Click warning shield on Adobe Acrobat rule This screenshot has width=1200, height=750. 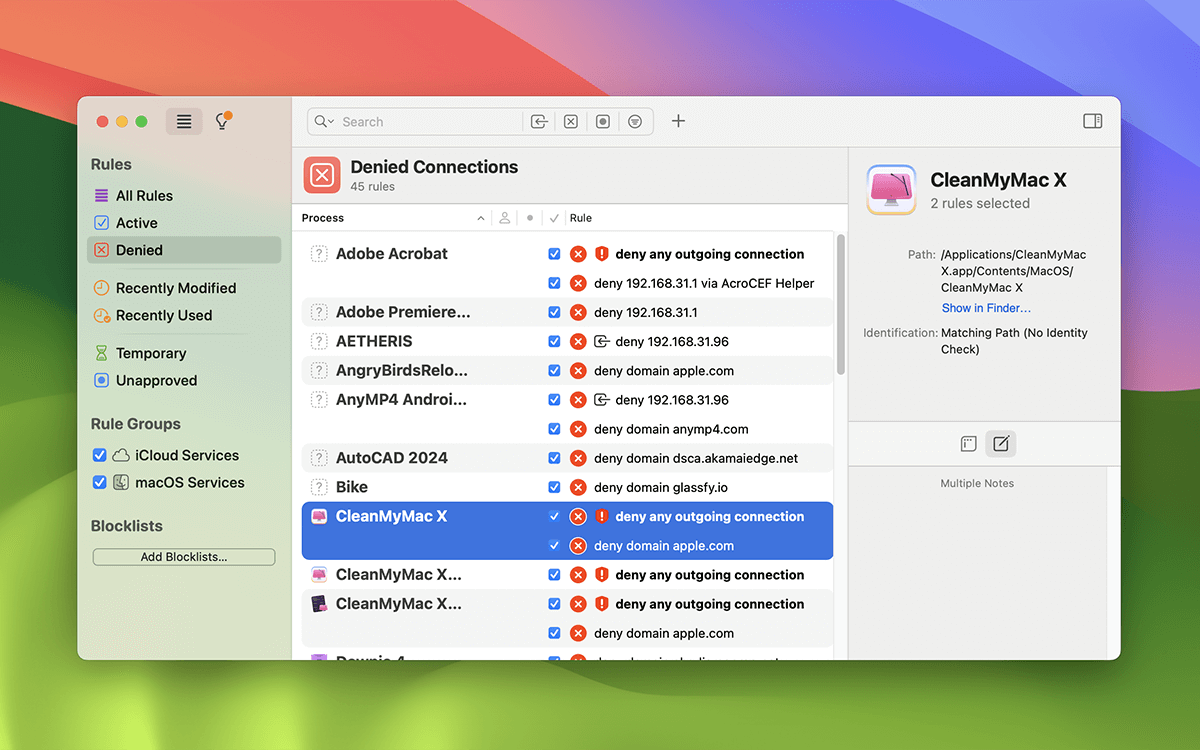[601, 254]
